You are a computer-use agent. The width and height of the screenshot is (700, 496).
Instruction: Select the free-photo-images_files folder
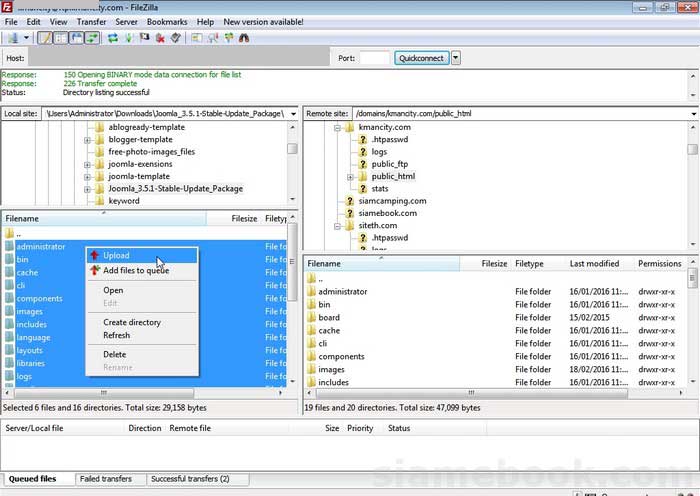tap(152, 152)
